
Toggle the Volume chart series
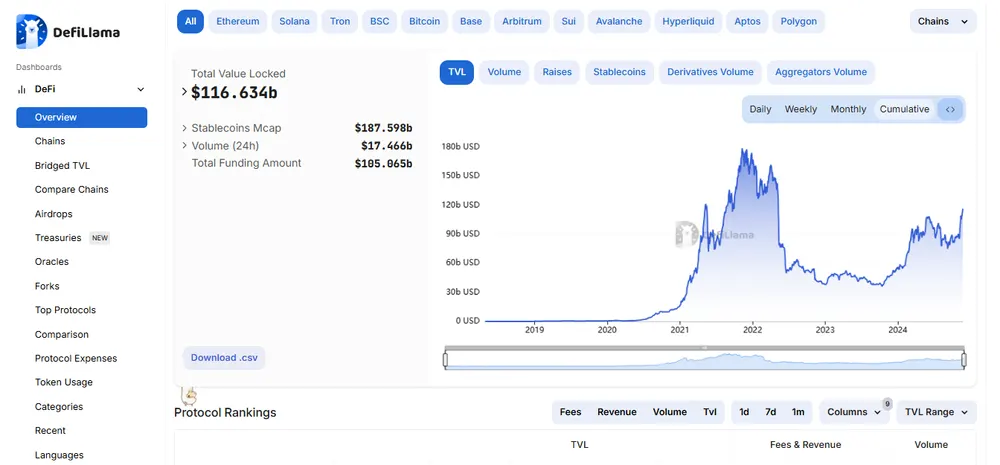[x=504, y=72]
